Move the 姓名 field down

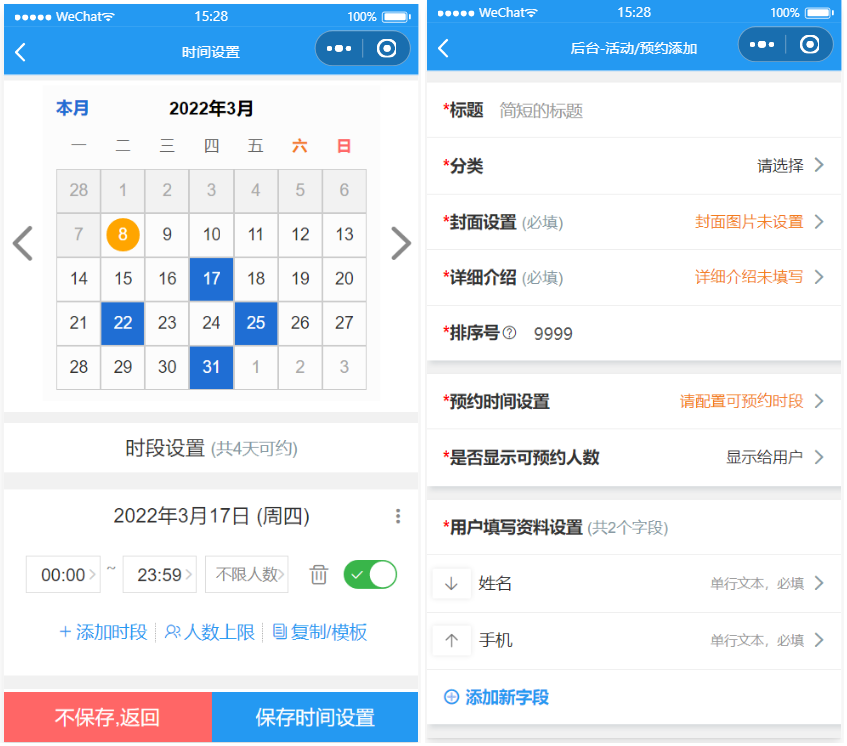[452, 581]
